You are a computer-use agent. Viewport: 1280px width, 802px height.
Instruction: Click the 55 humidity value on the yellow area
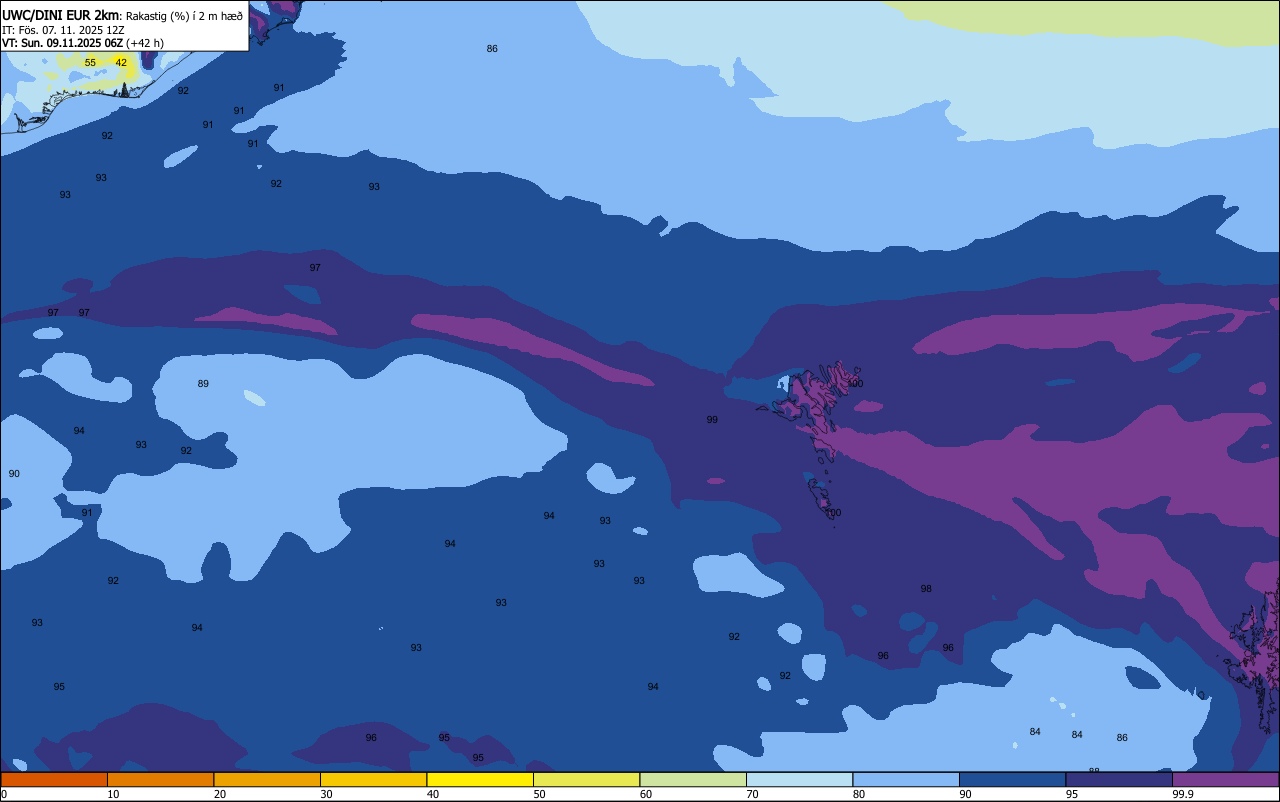pos(90,62)
